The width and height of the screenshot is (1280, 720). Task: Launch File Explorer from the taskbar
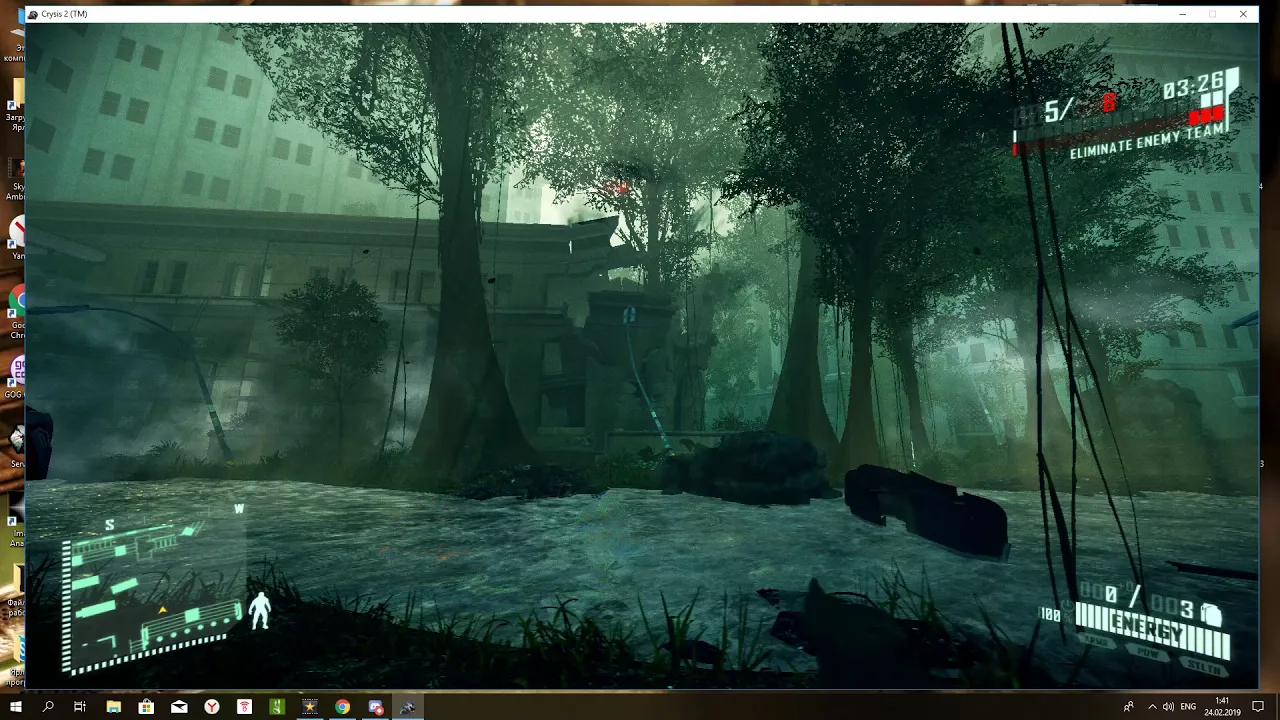click(x=113, y=707)
